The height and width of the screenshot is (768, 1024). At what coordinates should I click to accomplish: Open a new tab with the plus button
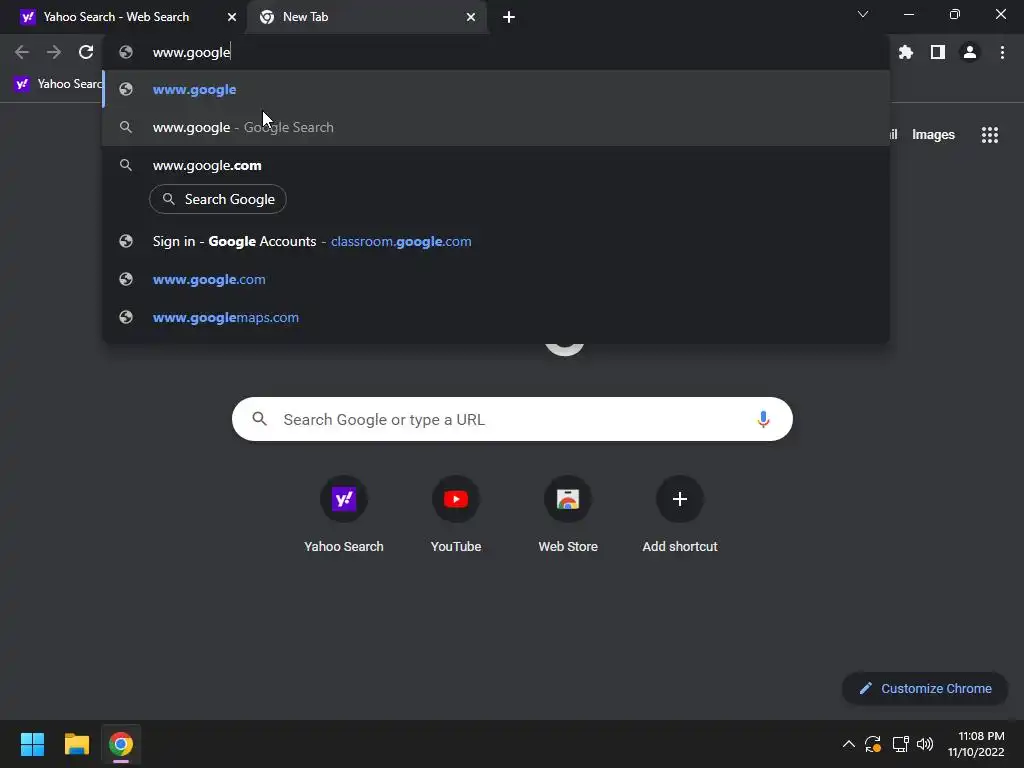coord(509,17)
